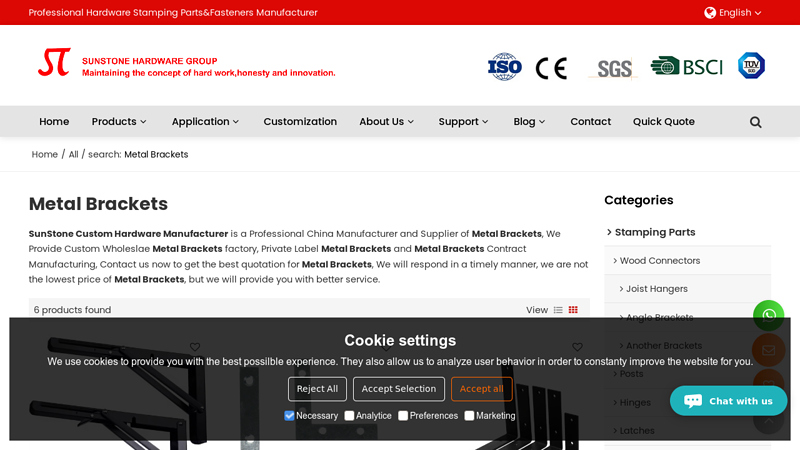Click the All breadcrumb link

(x=73, y=155)
